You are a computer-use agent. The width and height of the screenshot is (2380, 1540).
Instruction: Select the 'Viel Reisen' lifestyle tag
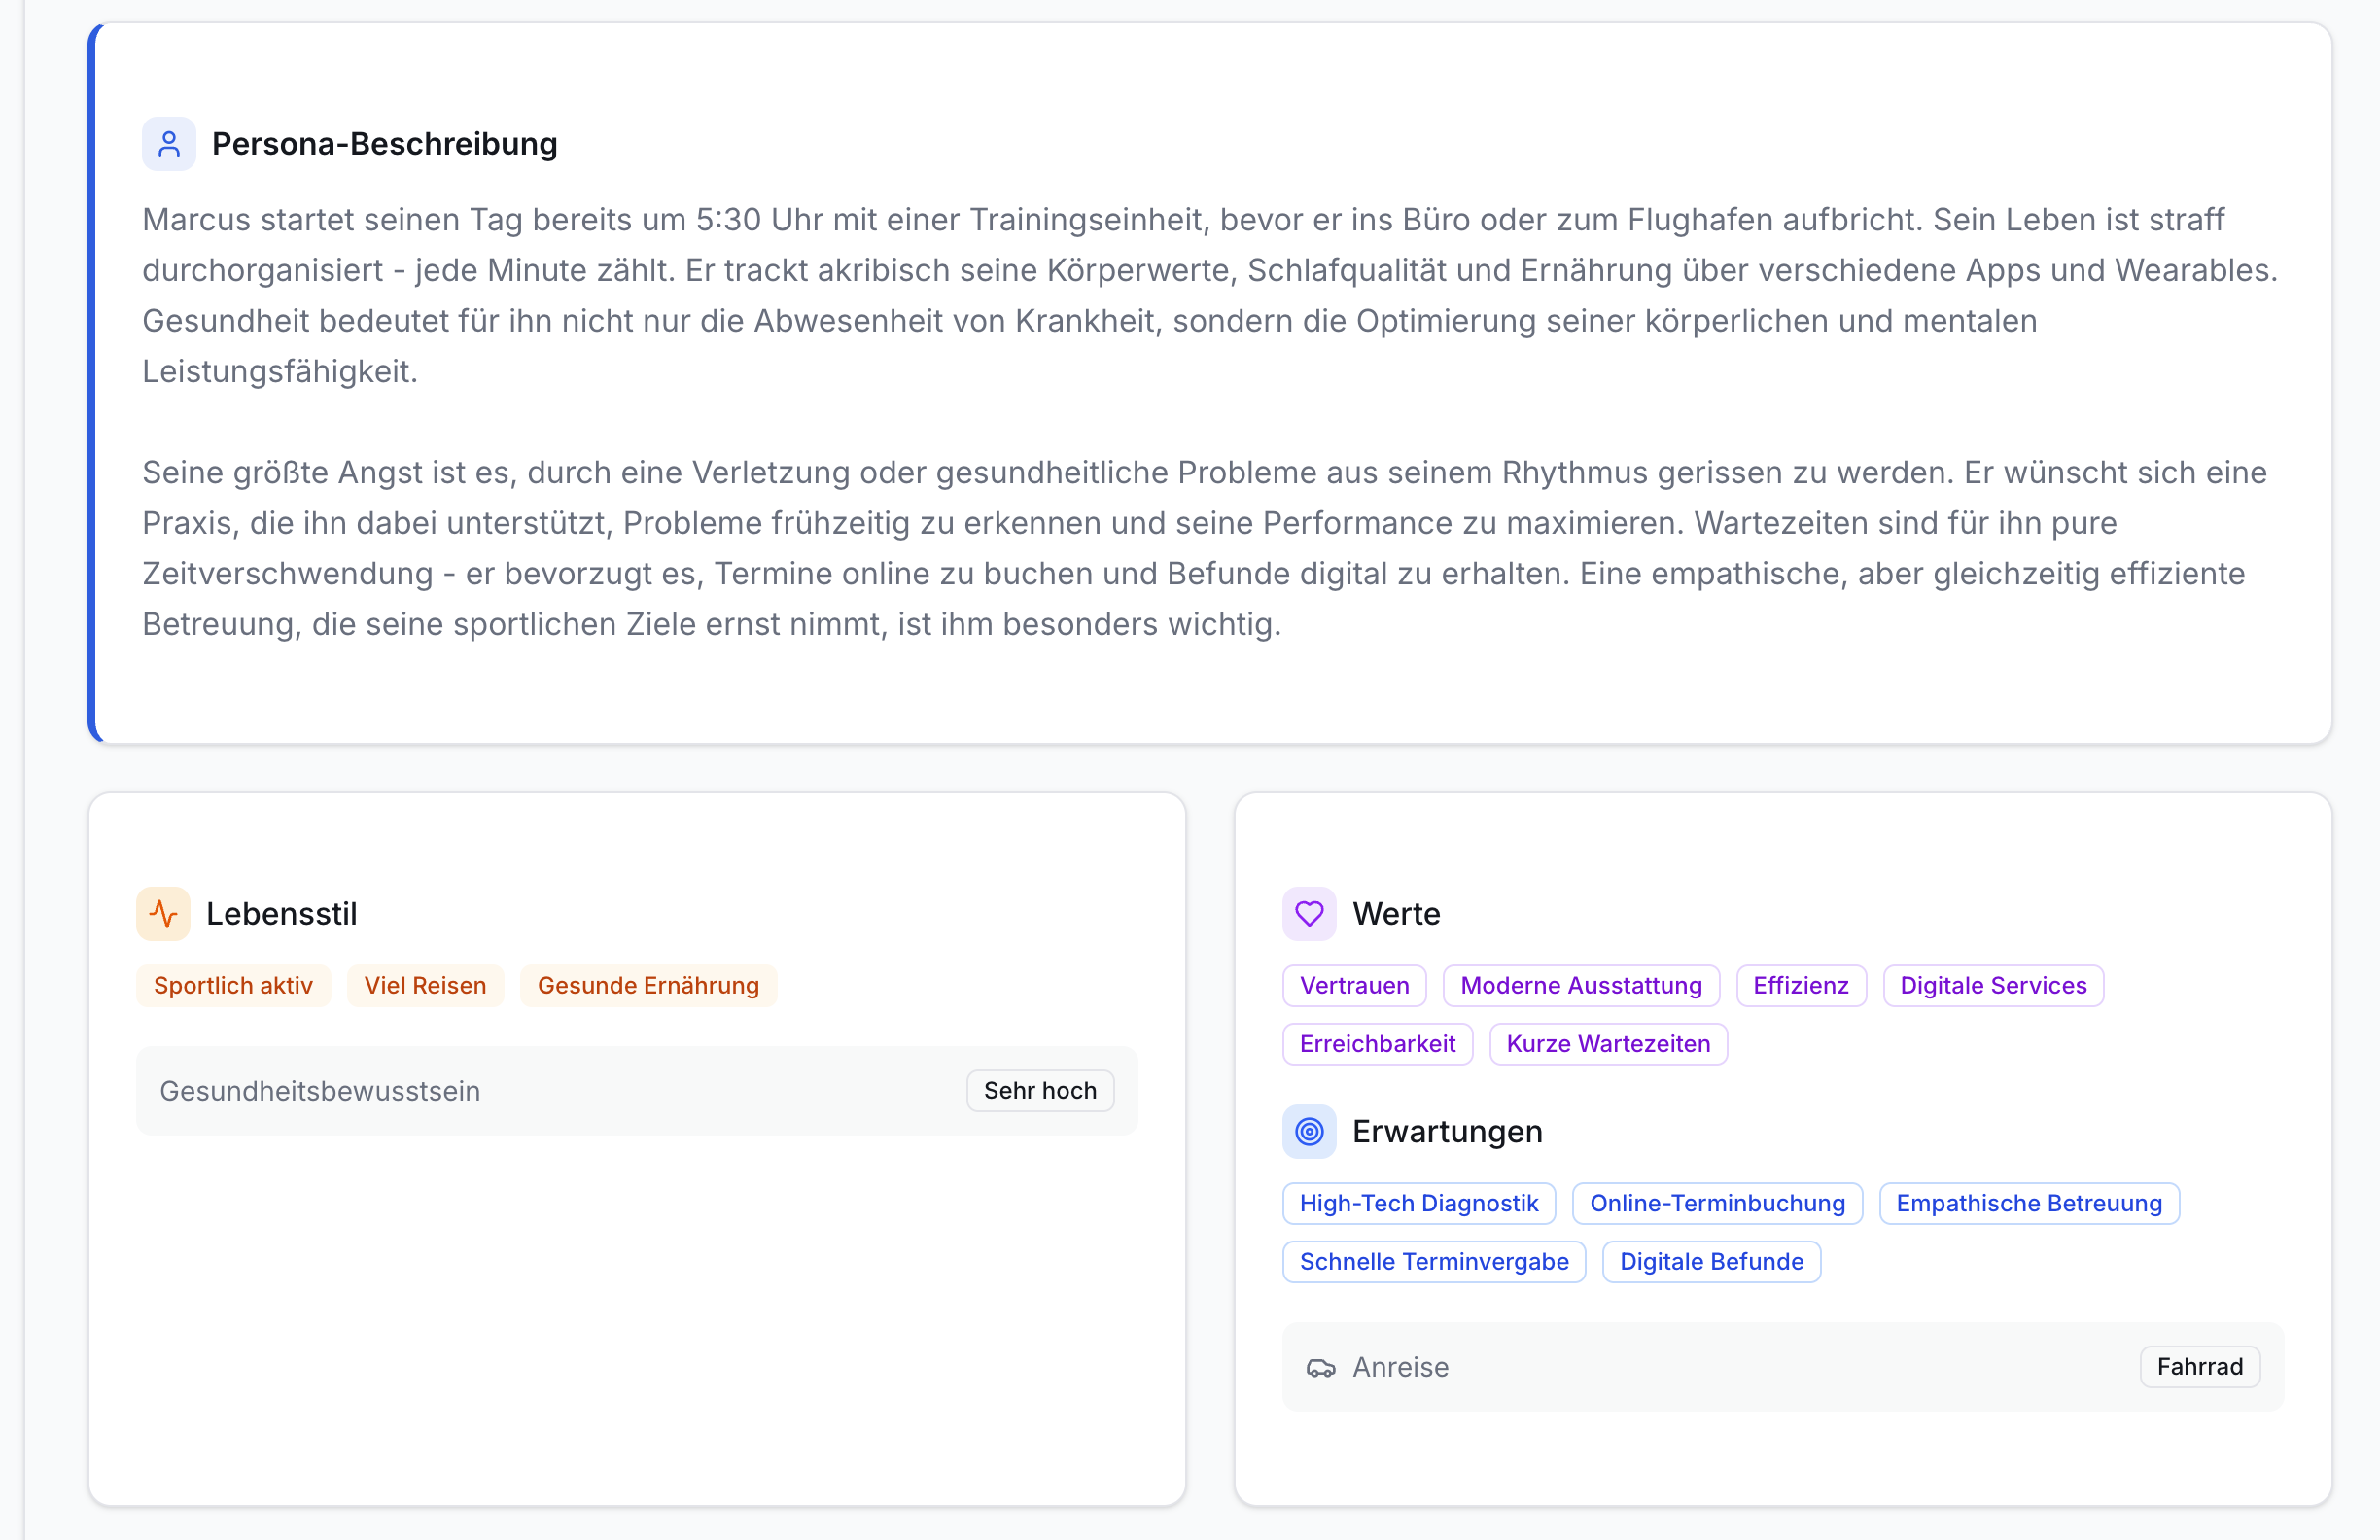pos(425,985)
